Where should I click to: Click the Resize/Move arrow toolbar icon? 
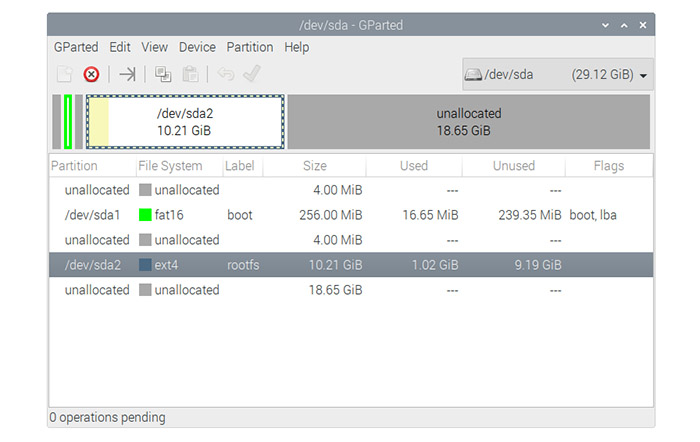127,74
